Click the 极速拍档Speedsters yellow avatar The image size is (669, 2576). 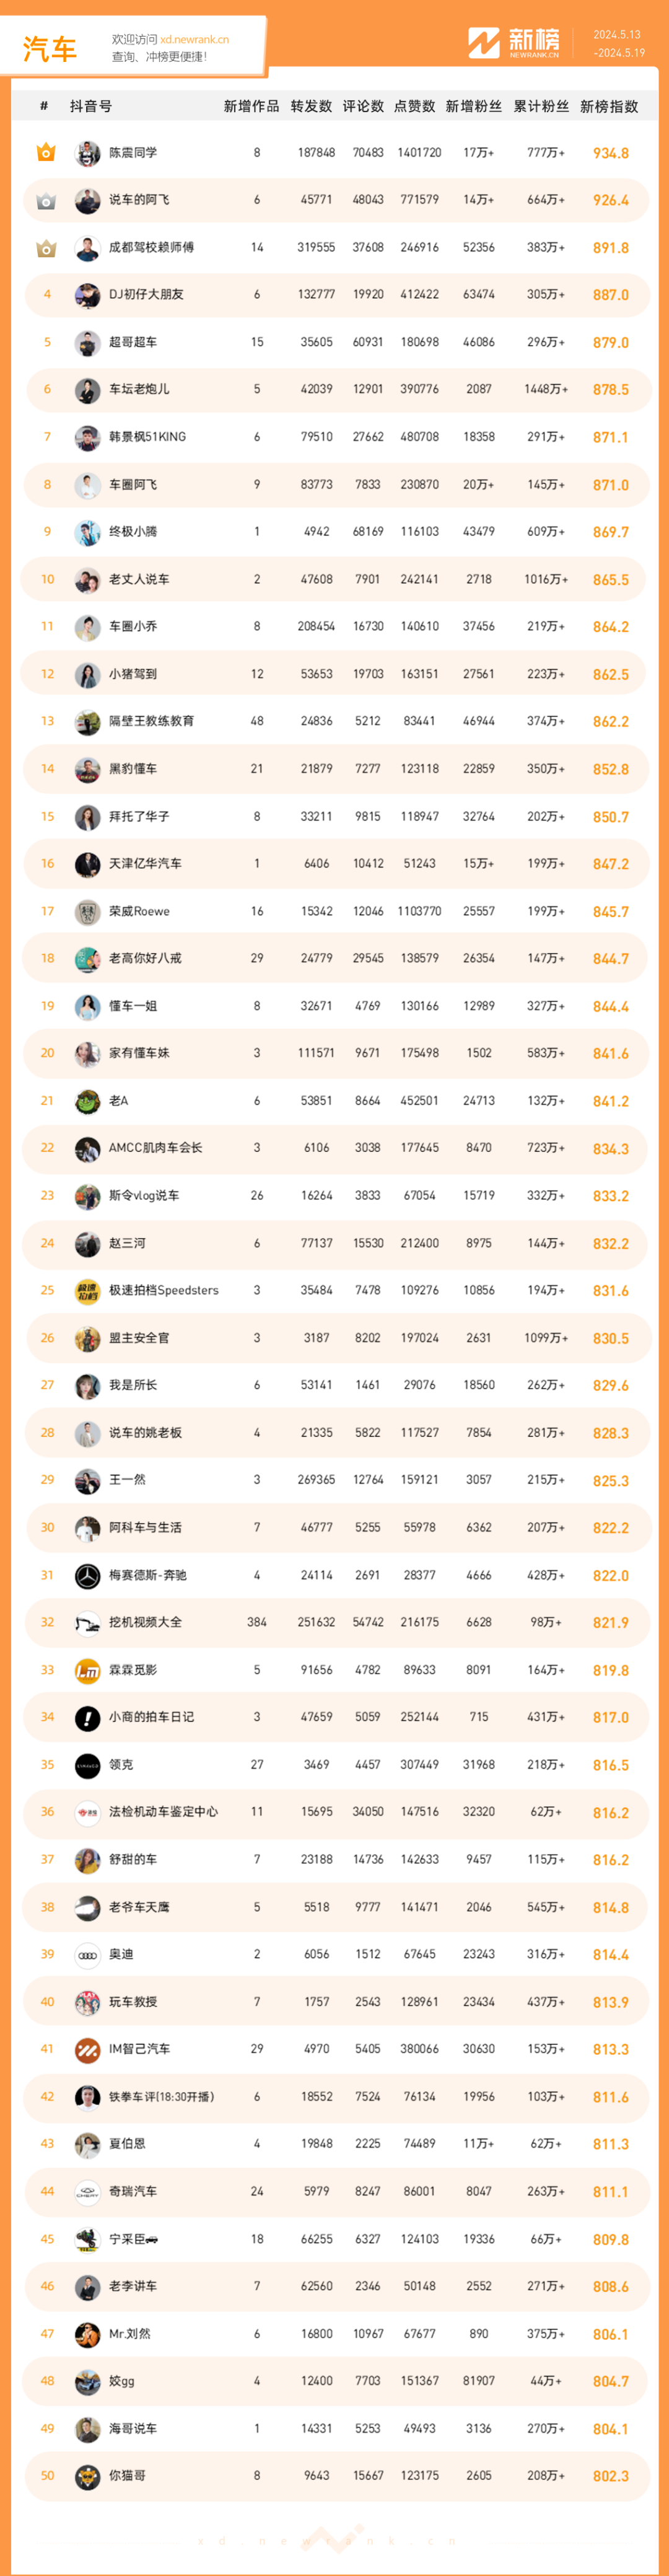88,1292
